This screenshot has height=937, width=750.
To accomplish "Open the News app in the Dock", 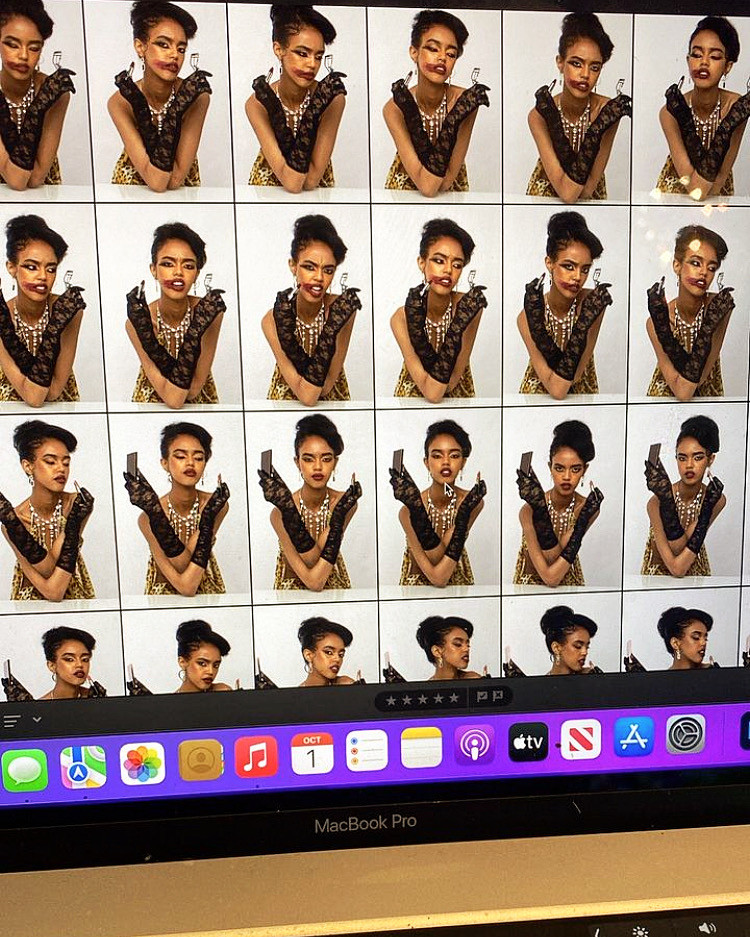I will [x=581, y=739].
